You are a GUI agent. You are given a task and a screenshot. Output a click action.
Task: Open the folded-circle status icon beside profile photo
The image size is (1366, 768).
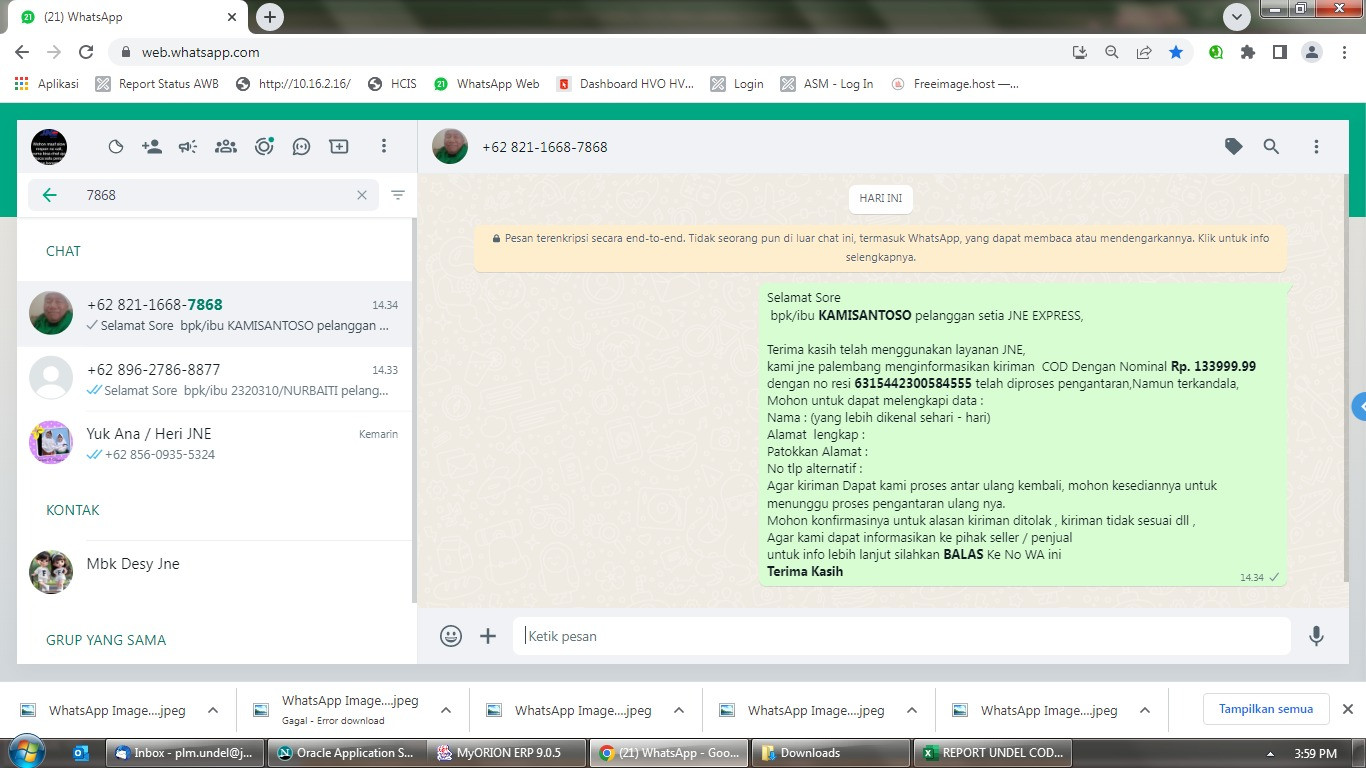tap(116, 147)
